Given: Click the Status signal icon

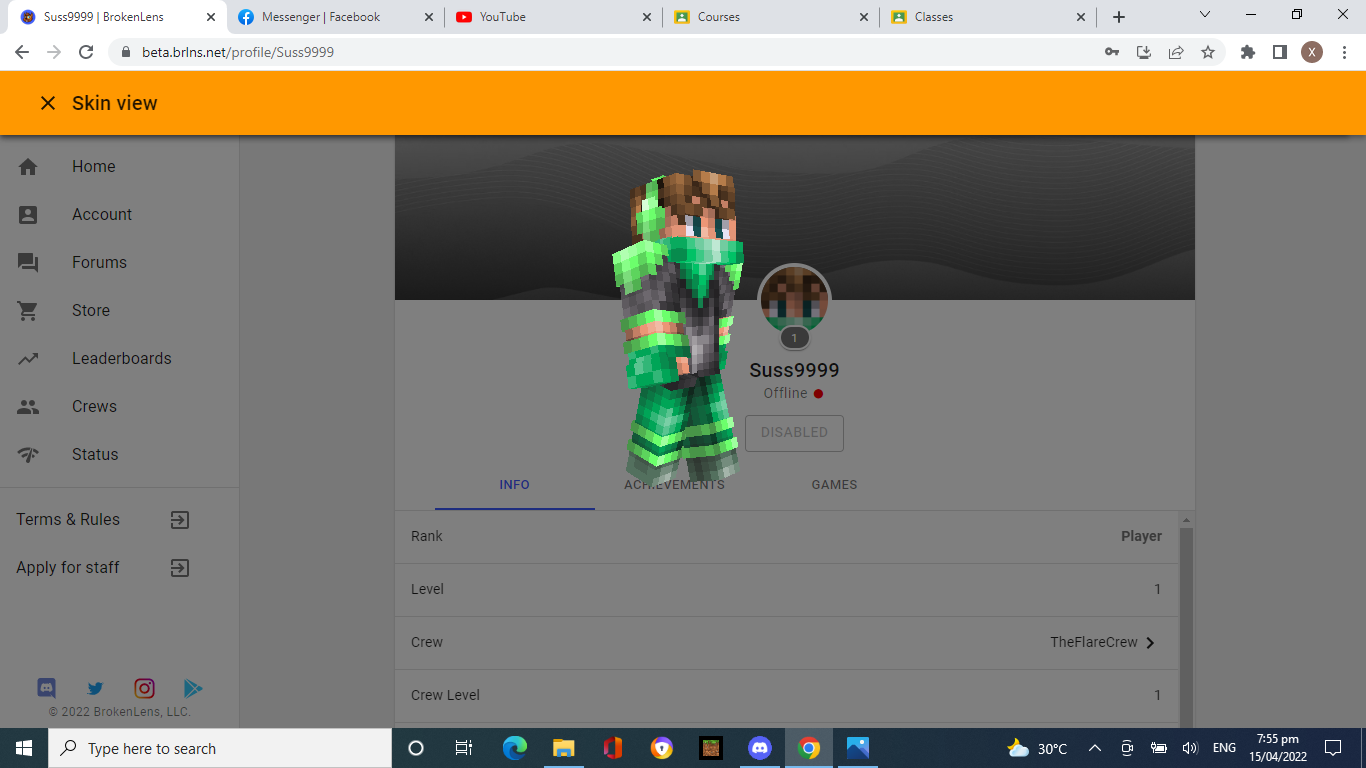Looking at the screenshot, I should click(28, 455).
